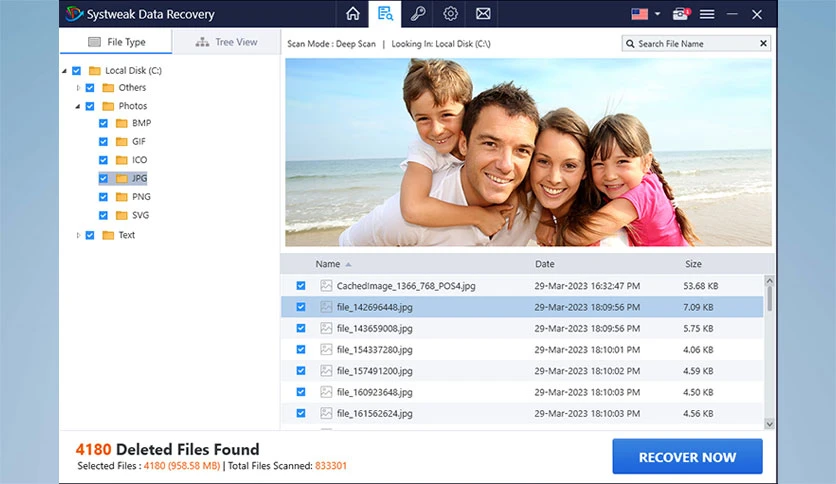The width and height of the screenshot is (836, 484).
Task: Sort by the Name column header
Action: point(327,264)
